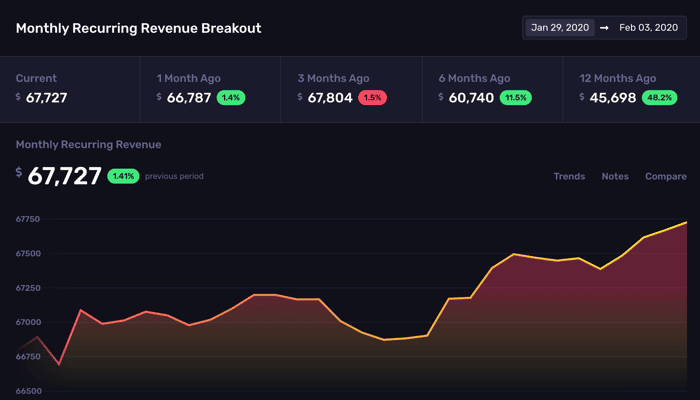
Task: Select the 12 Months Ago card
Action: click(x=631, y=89)
